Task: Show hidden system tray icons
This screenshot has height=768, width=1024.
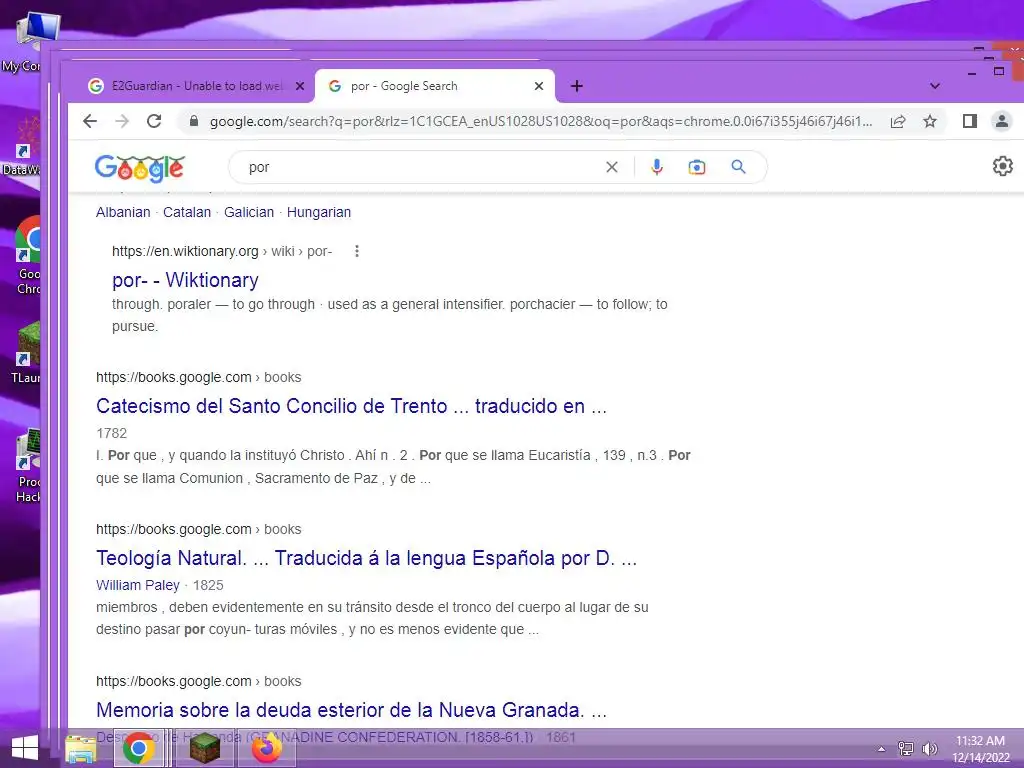Action: tap(881, 749)
